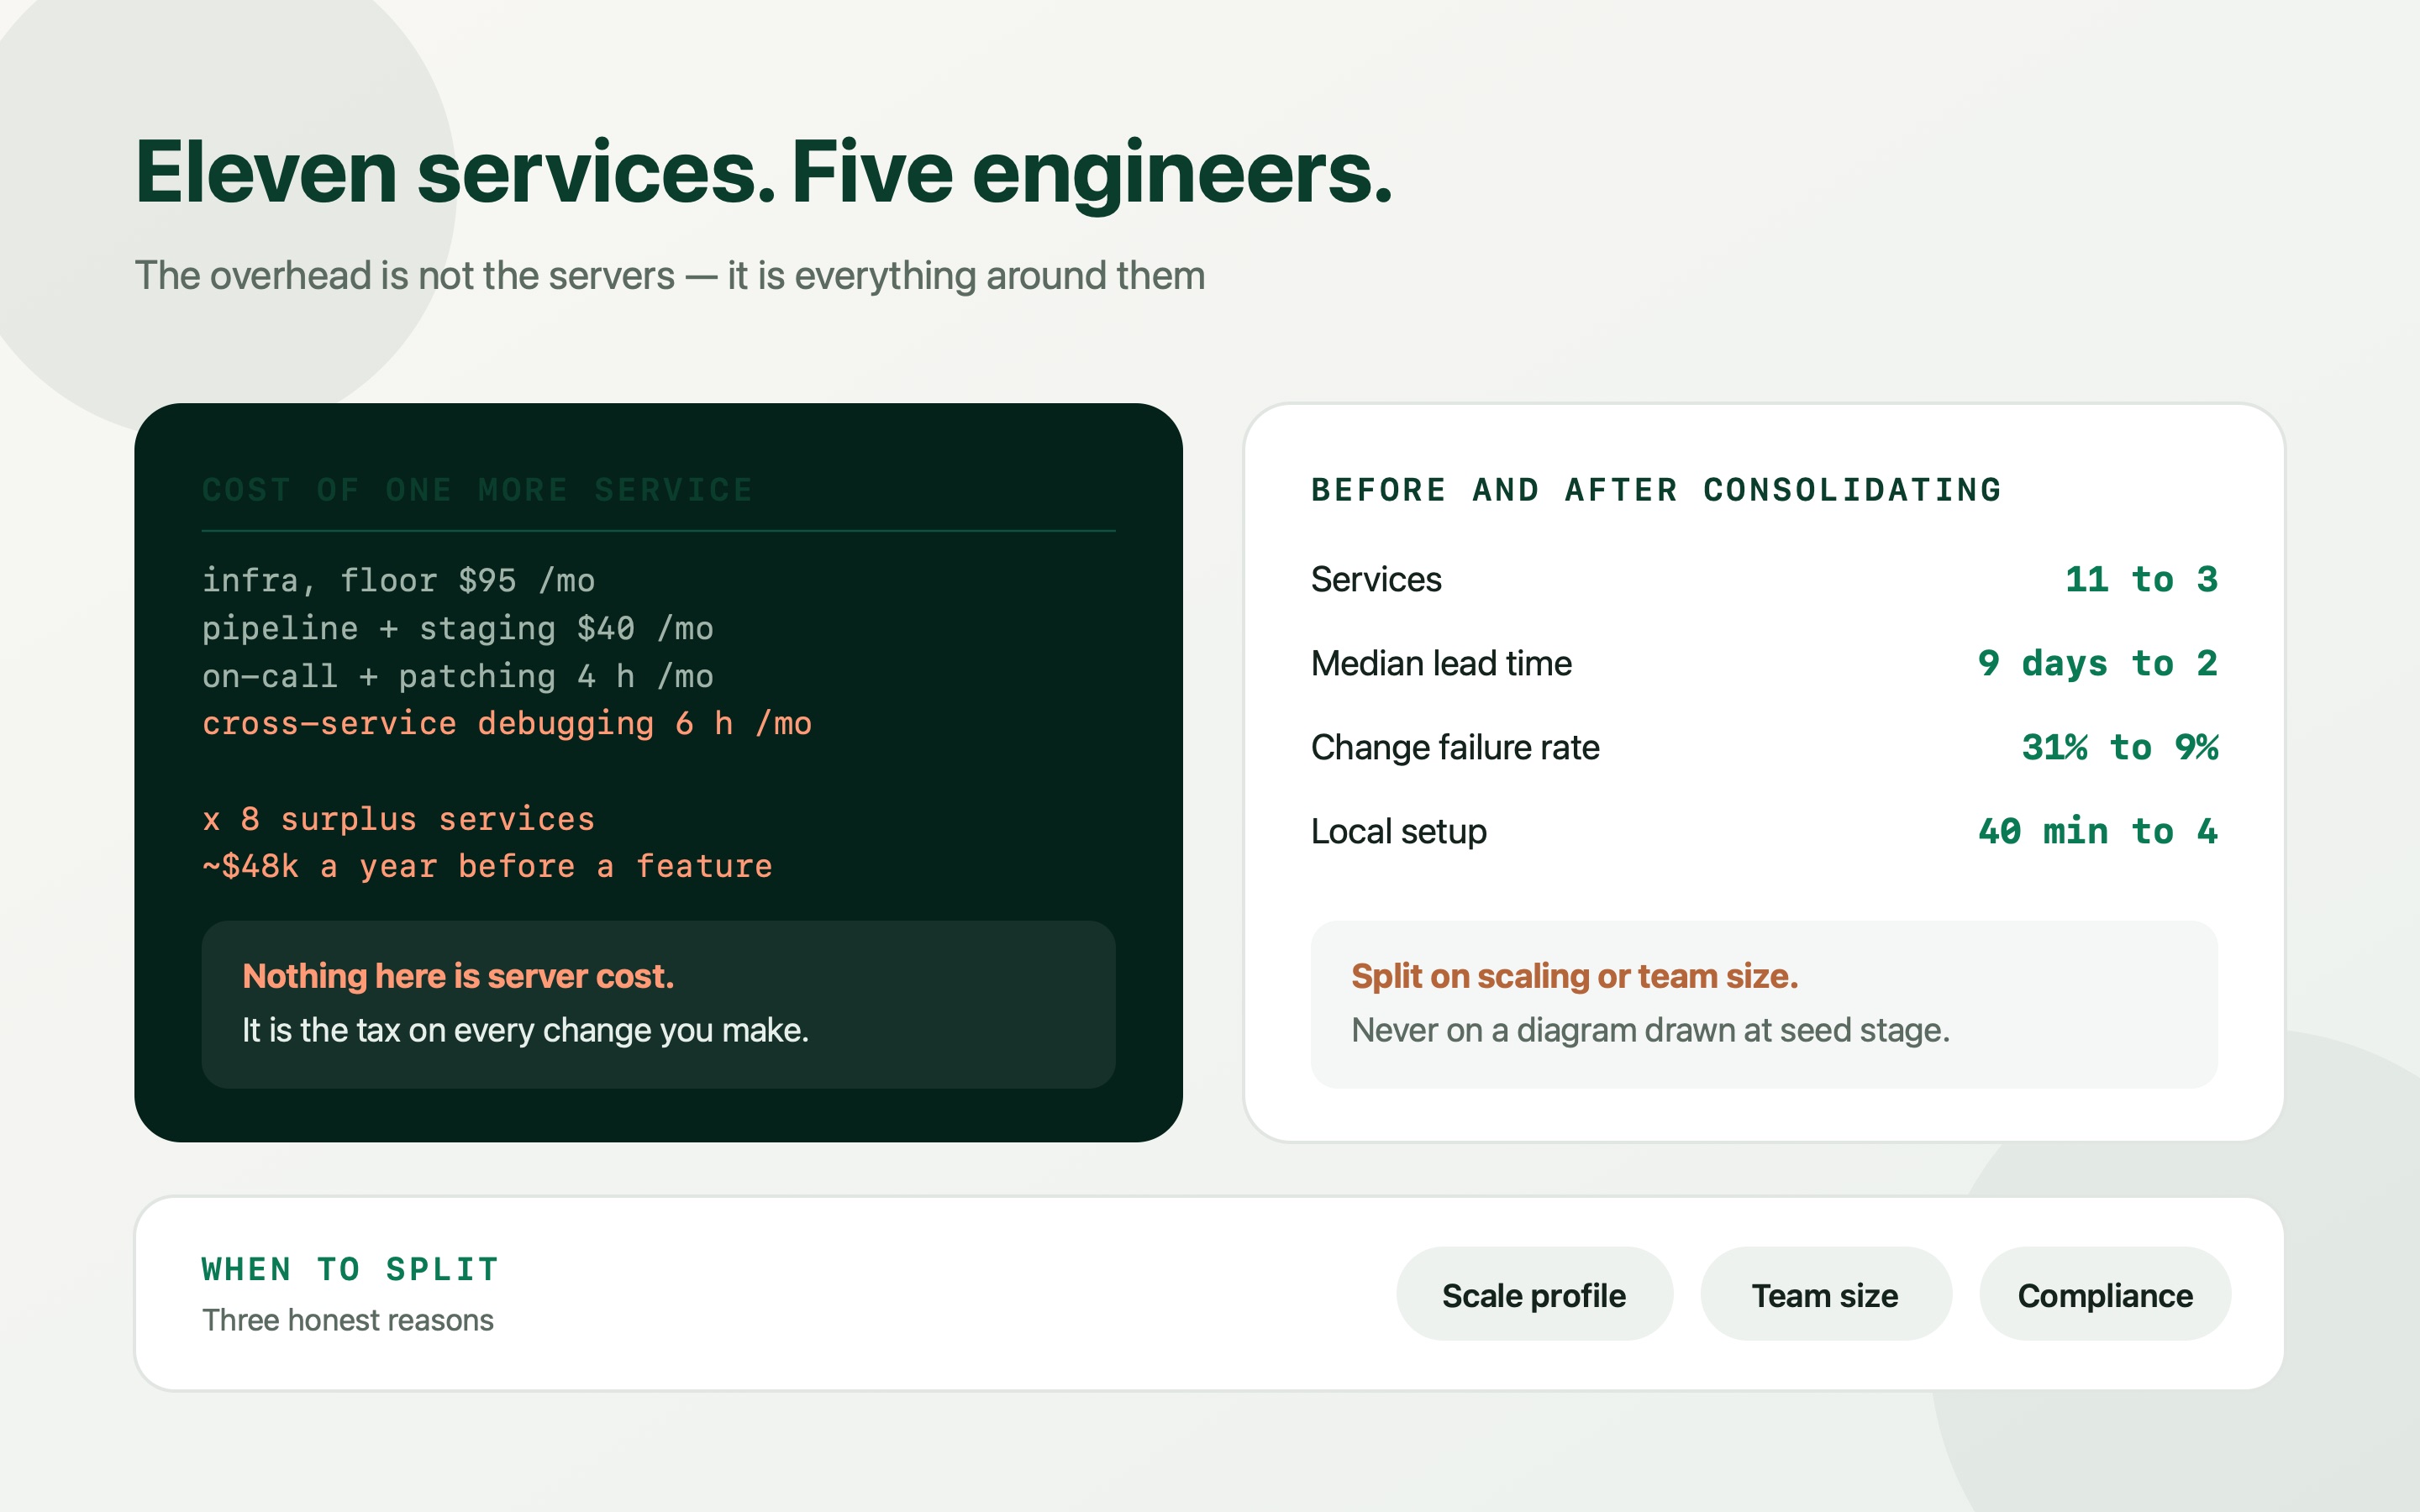This screenshot has height=1512, width=2420.
Task: Click the 'x 8 surplus services' line
Action: click(x=398, y=819)
